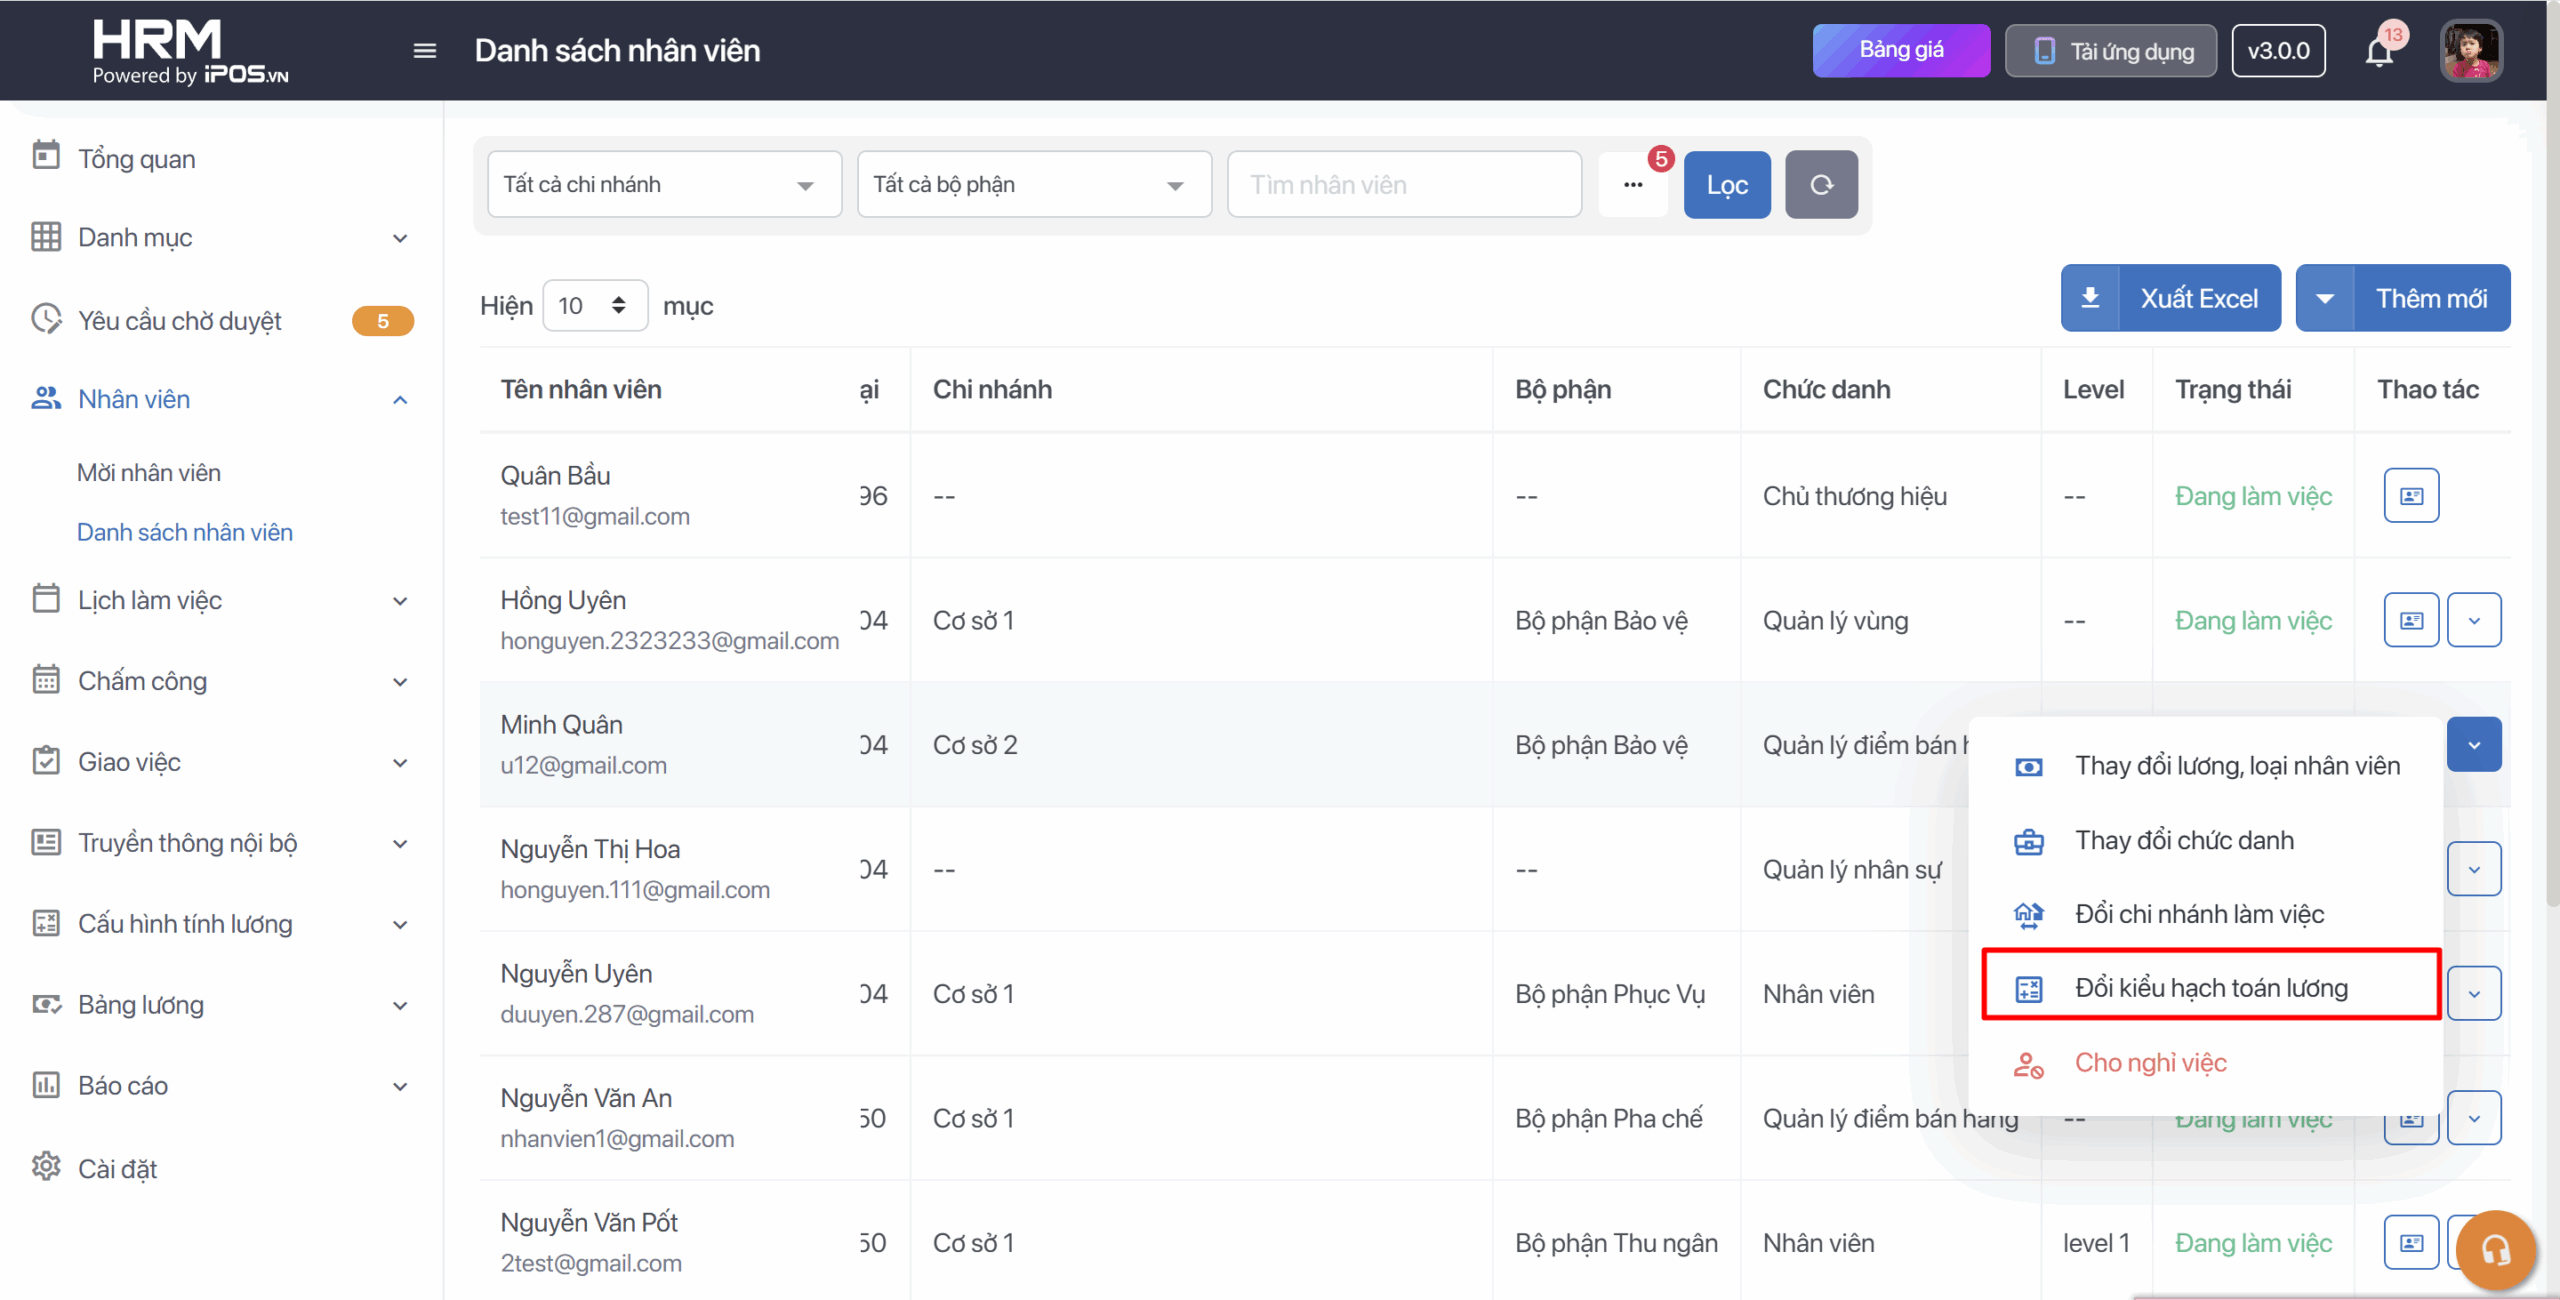Toggle the hamburger sidebar menu icon
Screen dimensions: 2560x1300
click(x=425, y=50)
